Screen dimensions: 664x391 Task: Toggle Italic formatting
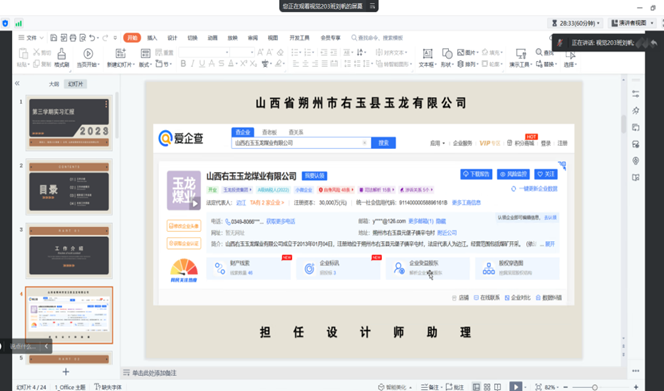click(x=192, y=64)
